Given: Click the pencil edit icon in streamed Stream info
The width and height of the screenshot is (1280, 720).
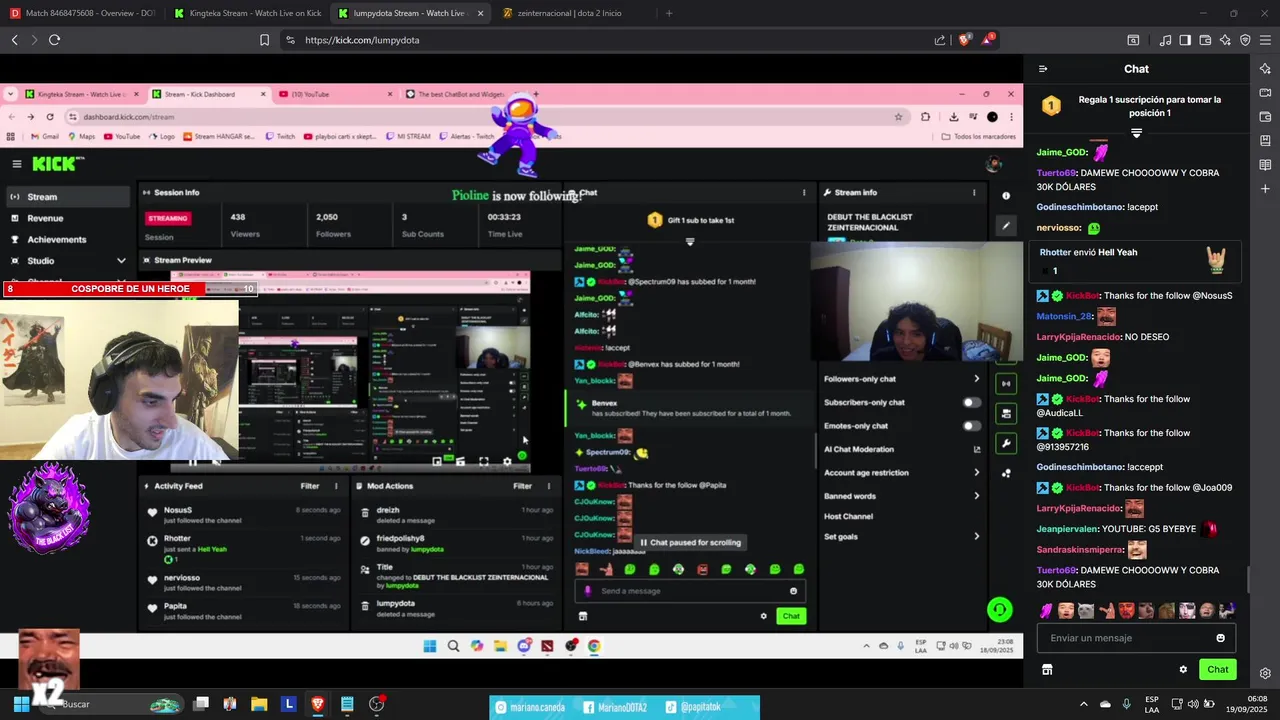Looking at the screenshot, I should click(1006, 226).
